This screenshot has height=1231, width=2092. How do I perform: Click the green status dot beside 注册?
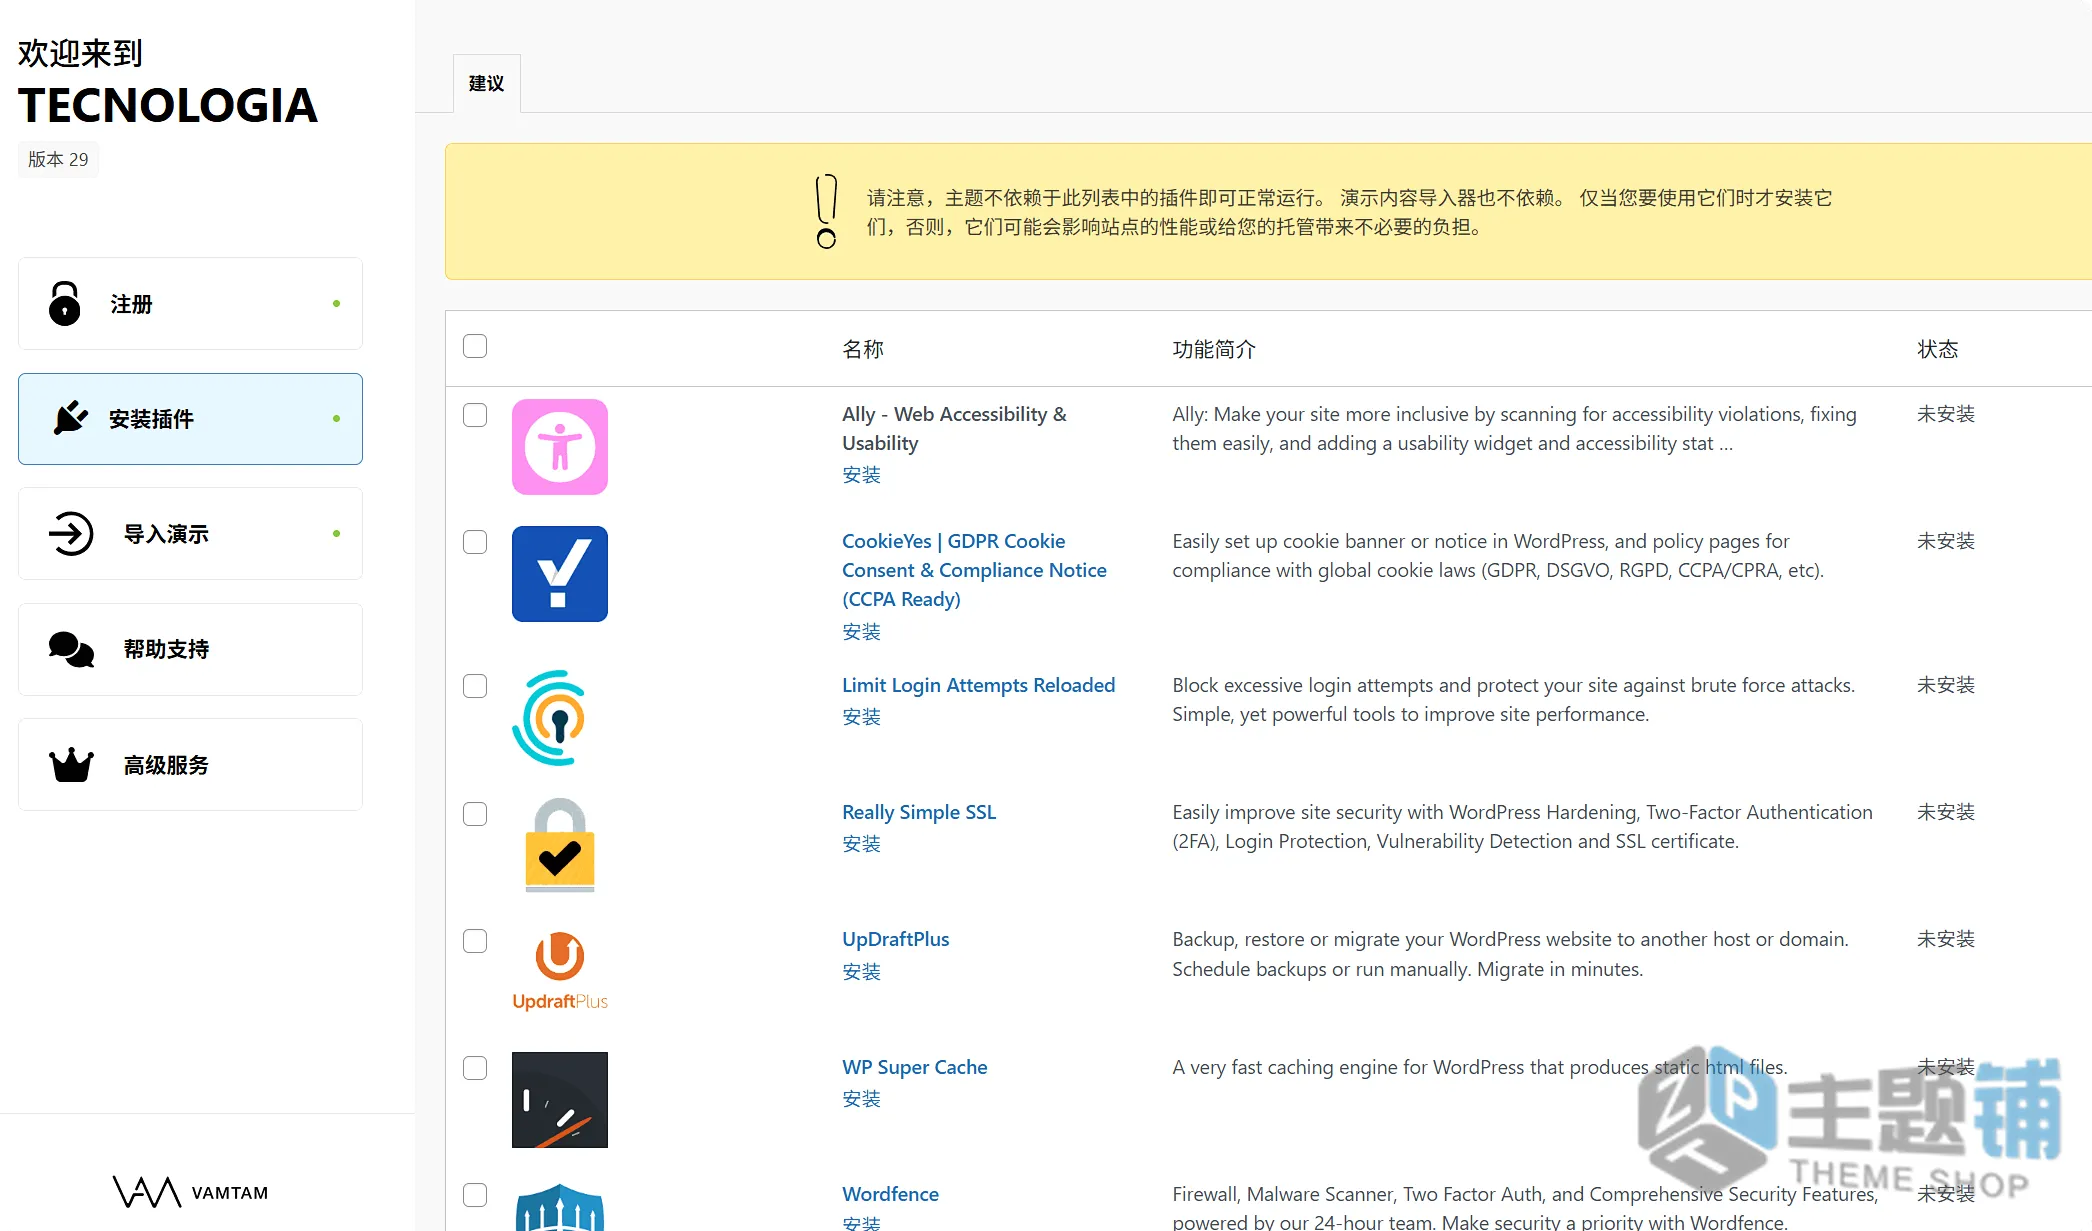point(336,303)
